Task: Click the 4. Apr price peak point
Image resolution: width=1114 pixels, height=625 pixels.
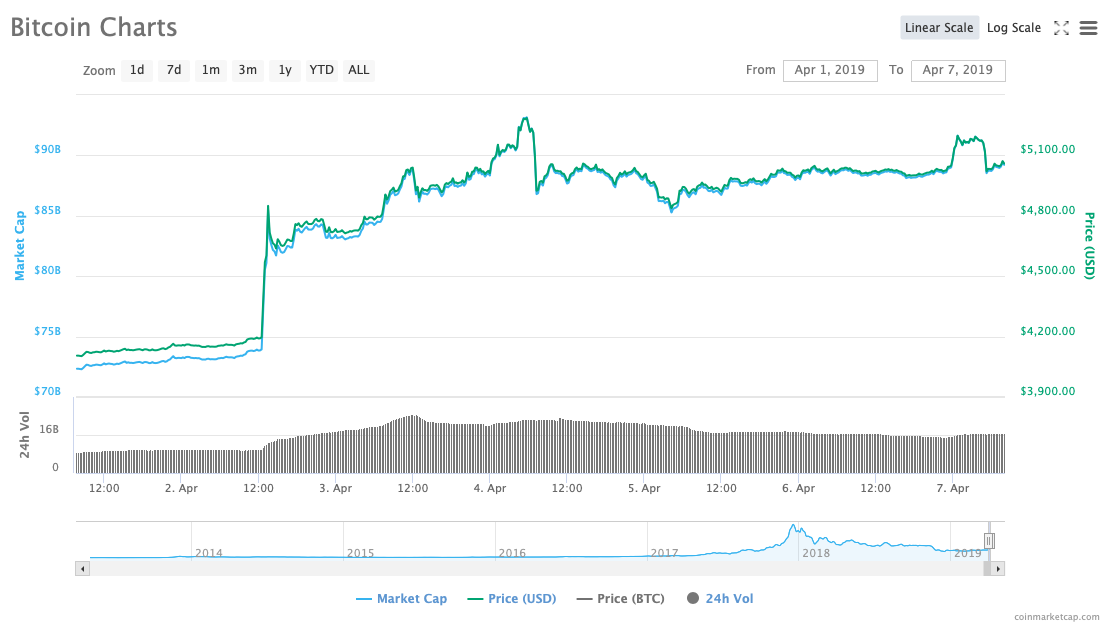Action: tap(525, 119)
